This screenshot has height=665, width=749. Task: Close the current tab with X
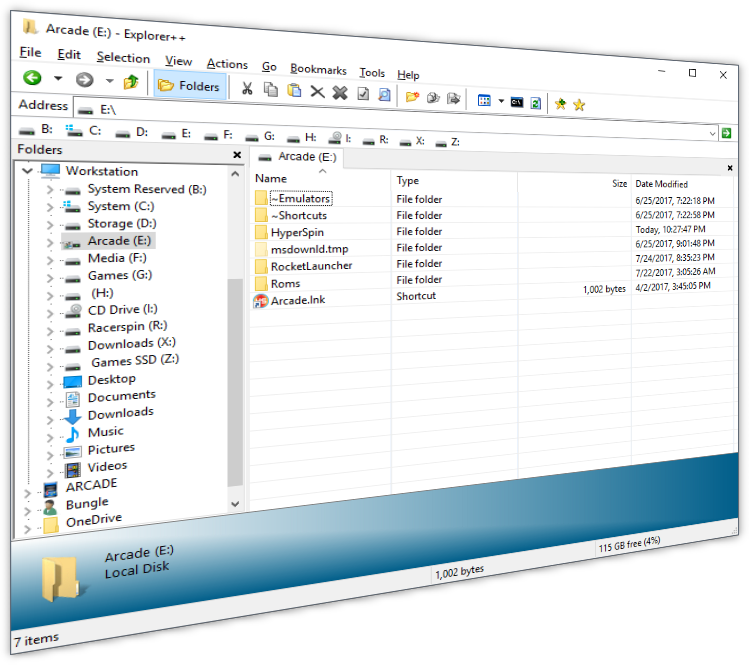click(730, 168)
